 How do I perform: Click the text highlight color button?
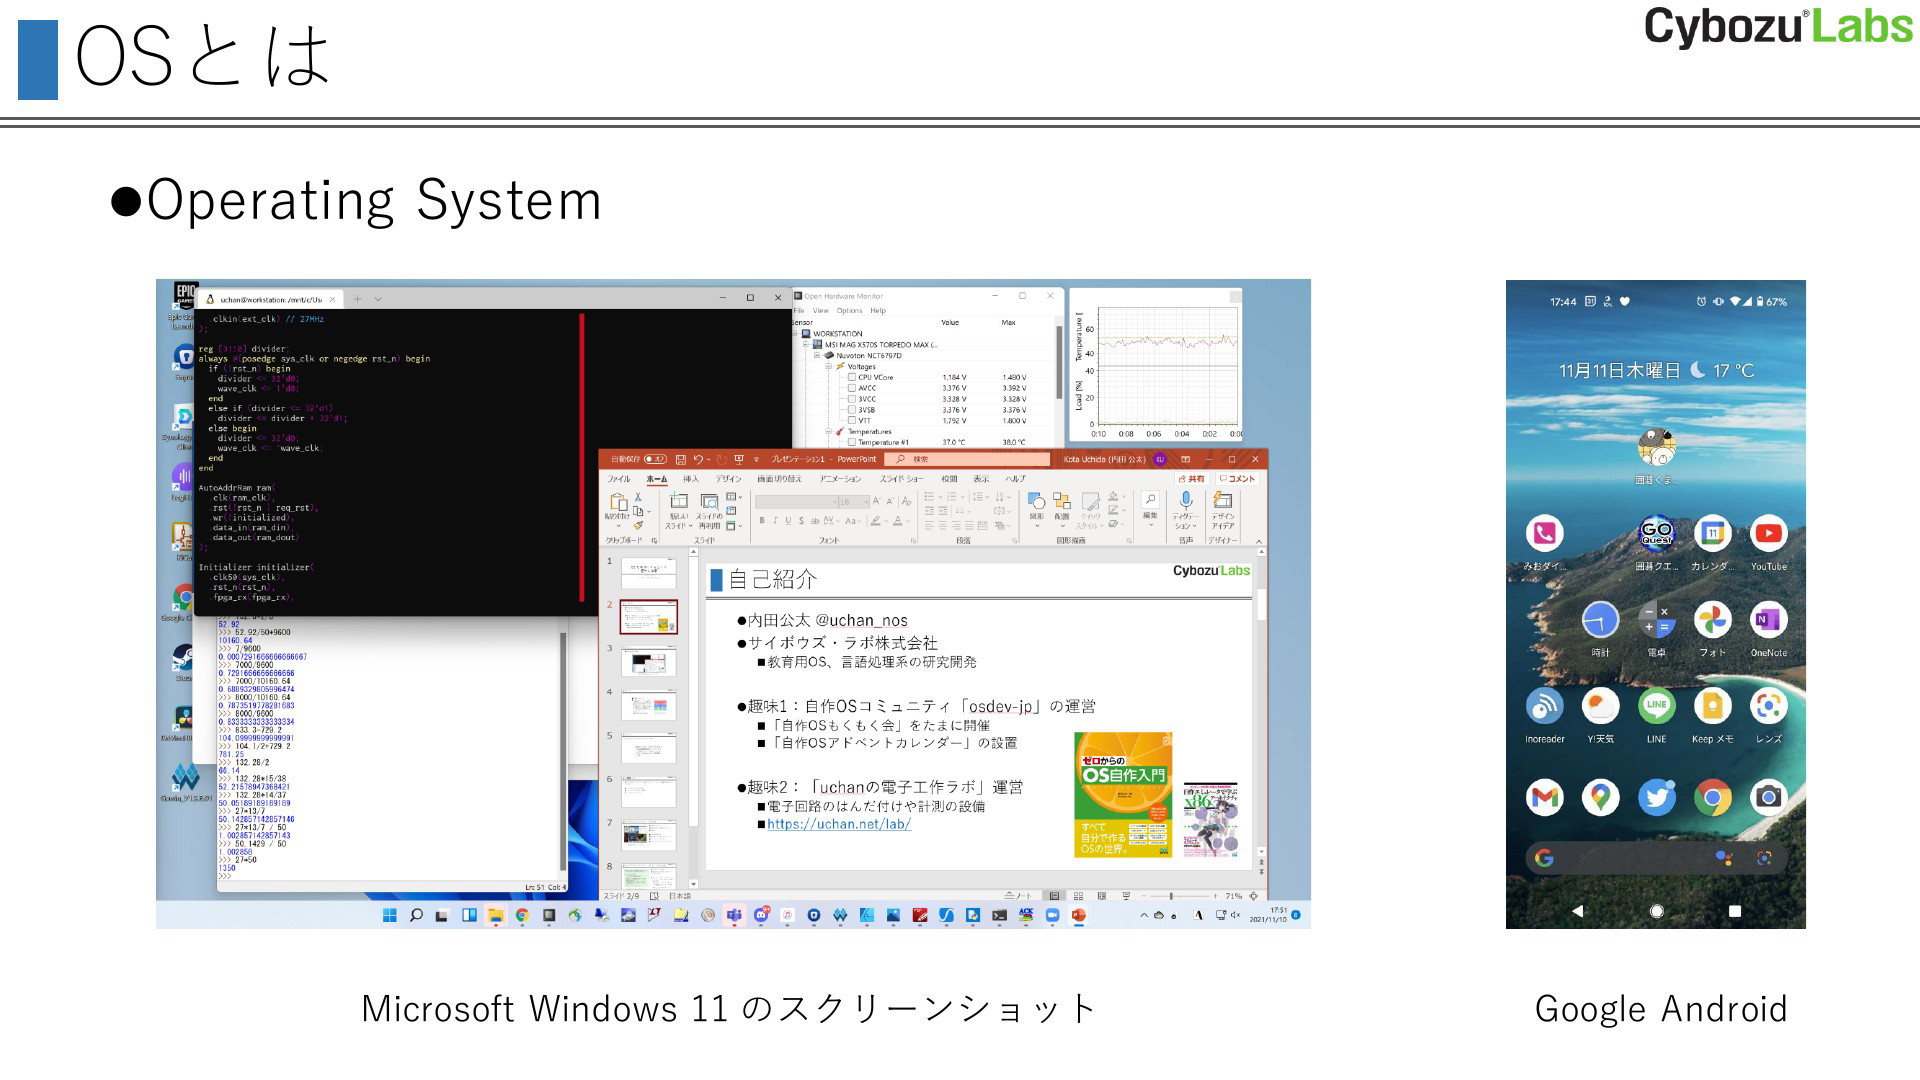click(875, 521)
